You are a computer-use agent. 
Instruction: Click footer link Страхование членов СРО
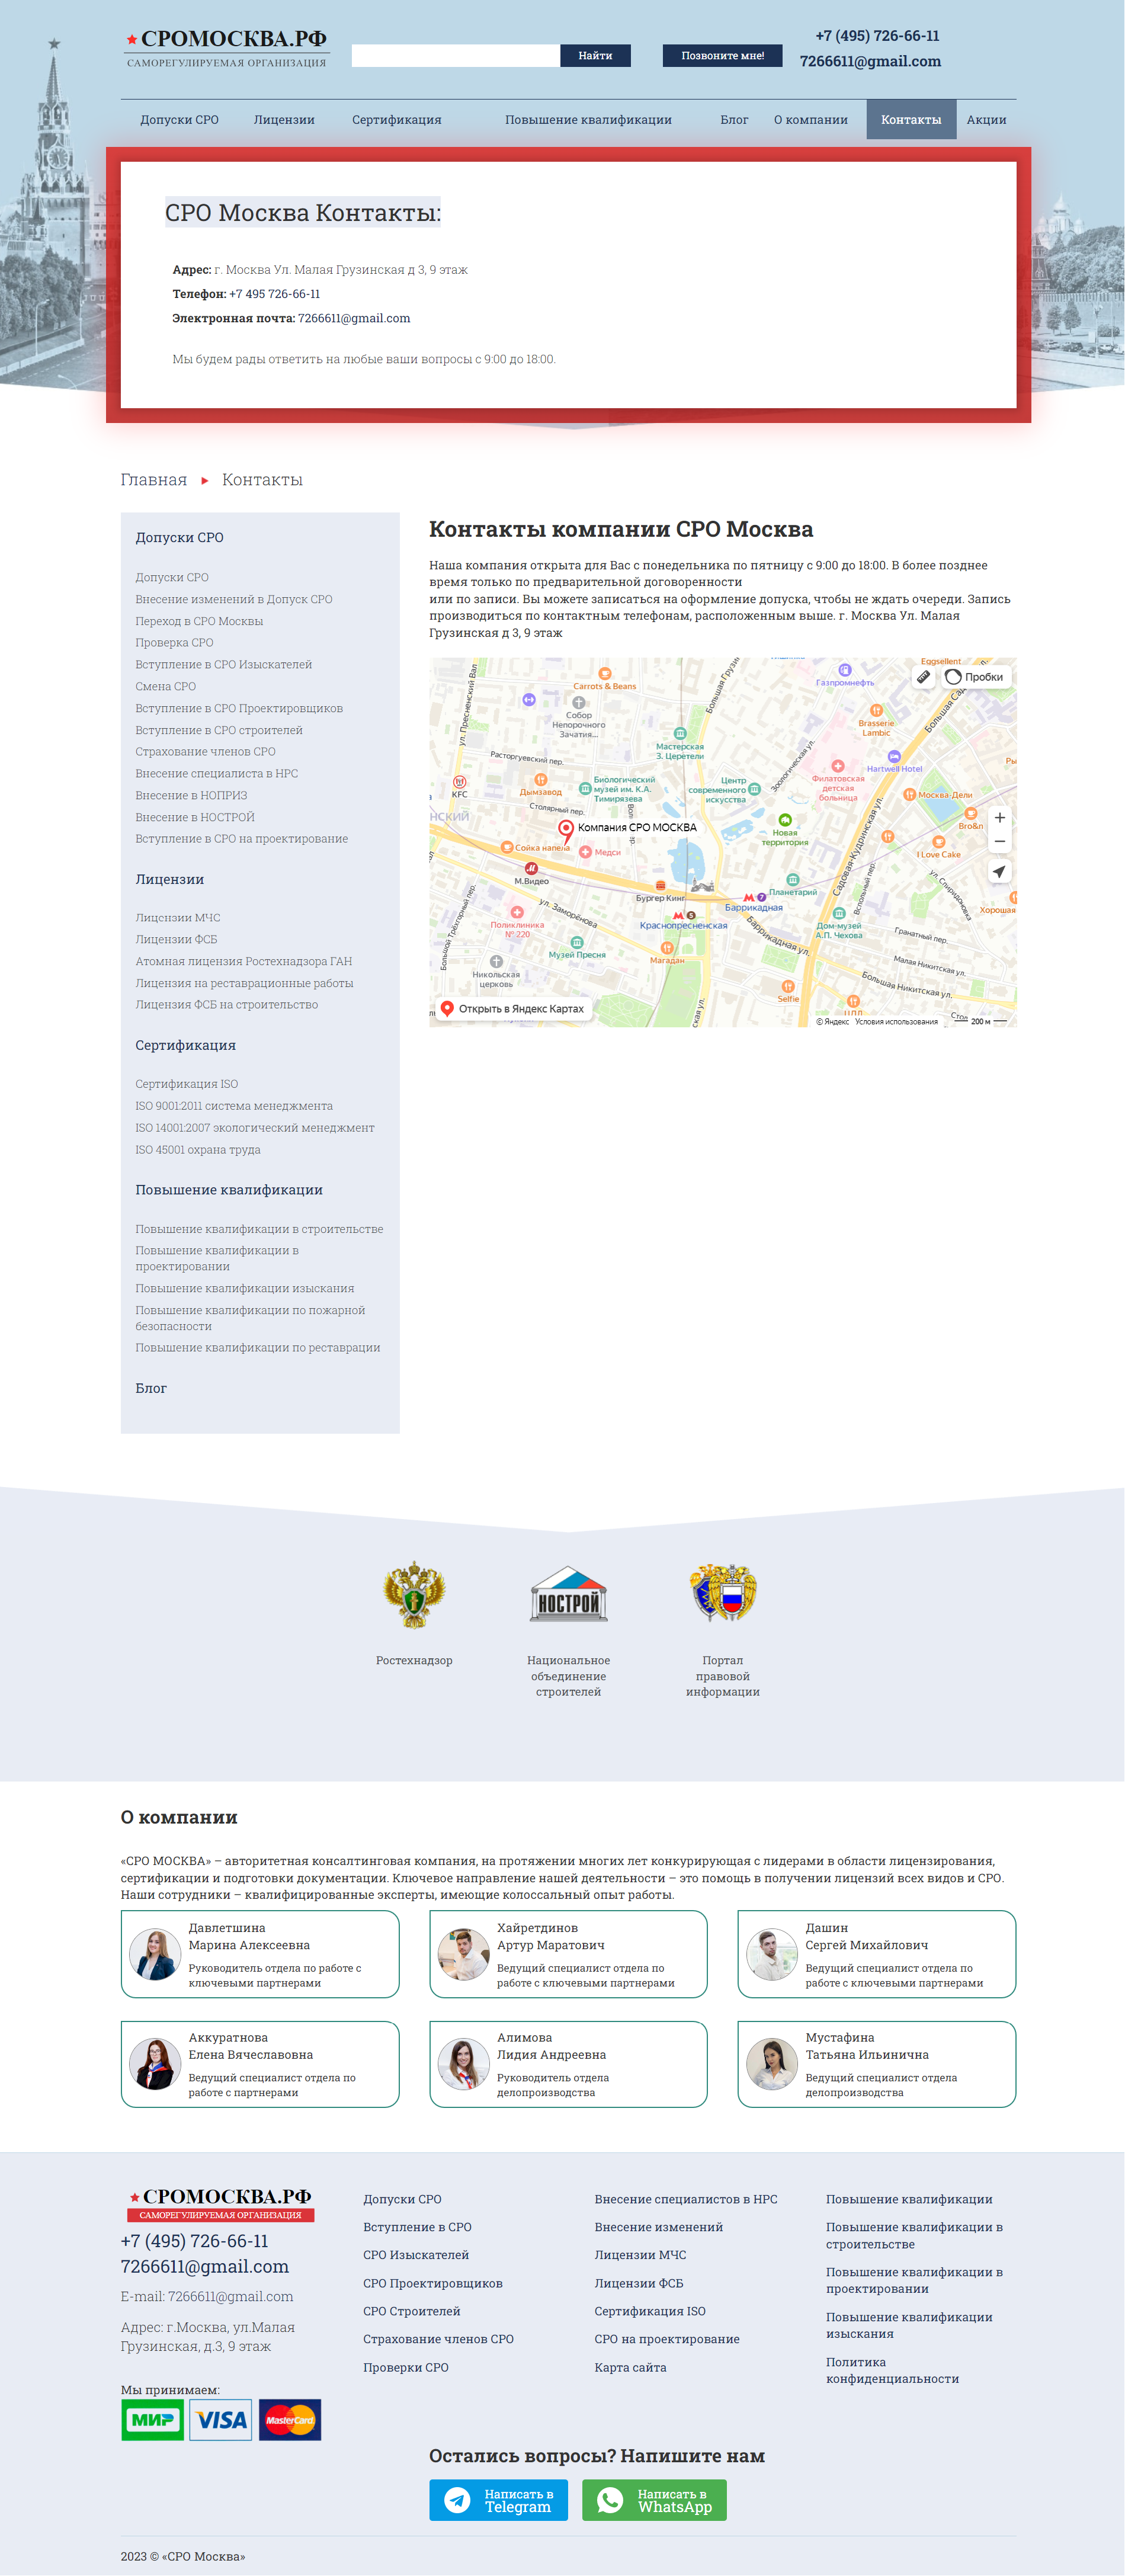point(438,2340)
